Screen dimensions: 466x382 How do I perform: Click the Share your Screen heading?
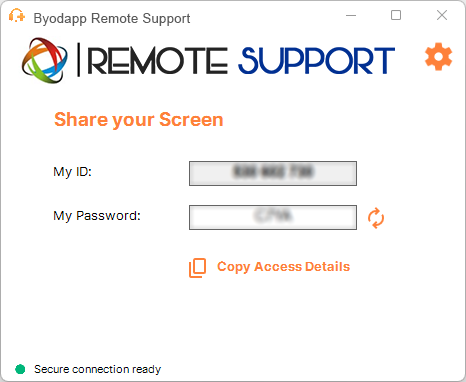[139, 120]
